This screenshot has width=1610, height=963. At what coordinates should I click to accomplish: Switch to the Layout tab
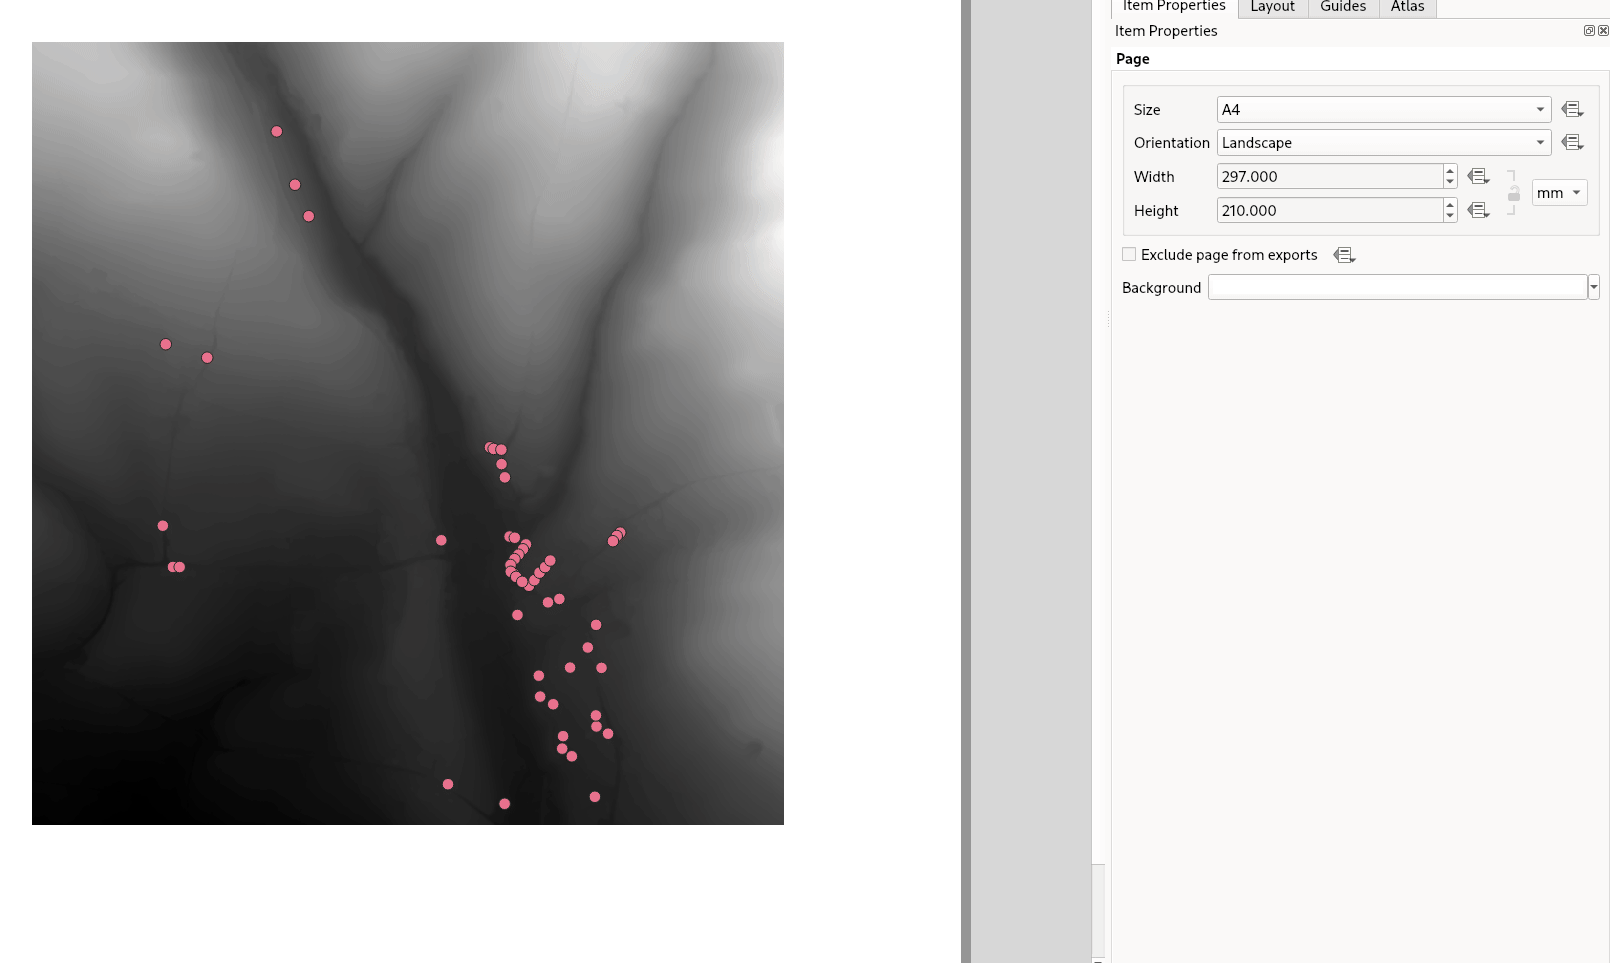pyautogui.click(x=1272, y=7)
